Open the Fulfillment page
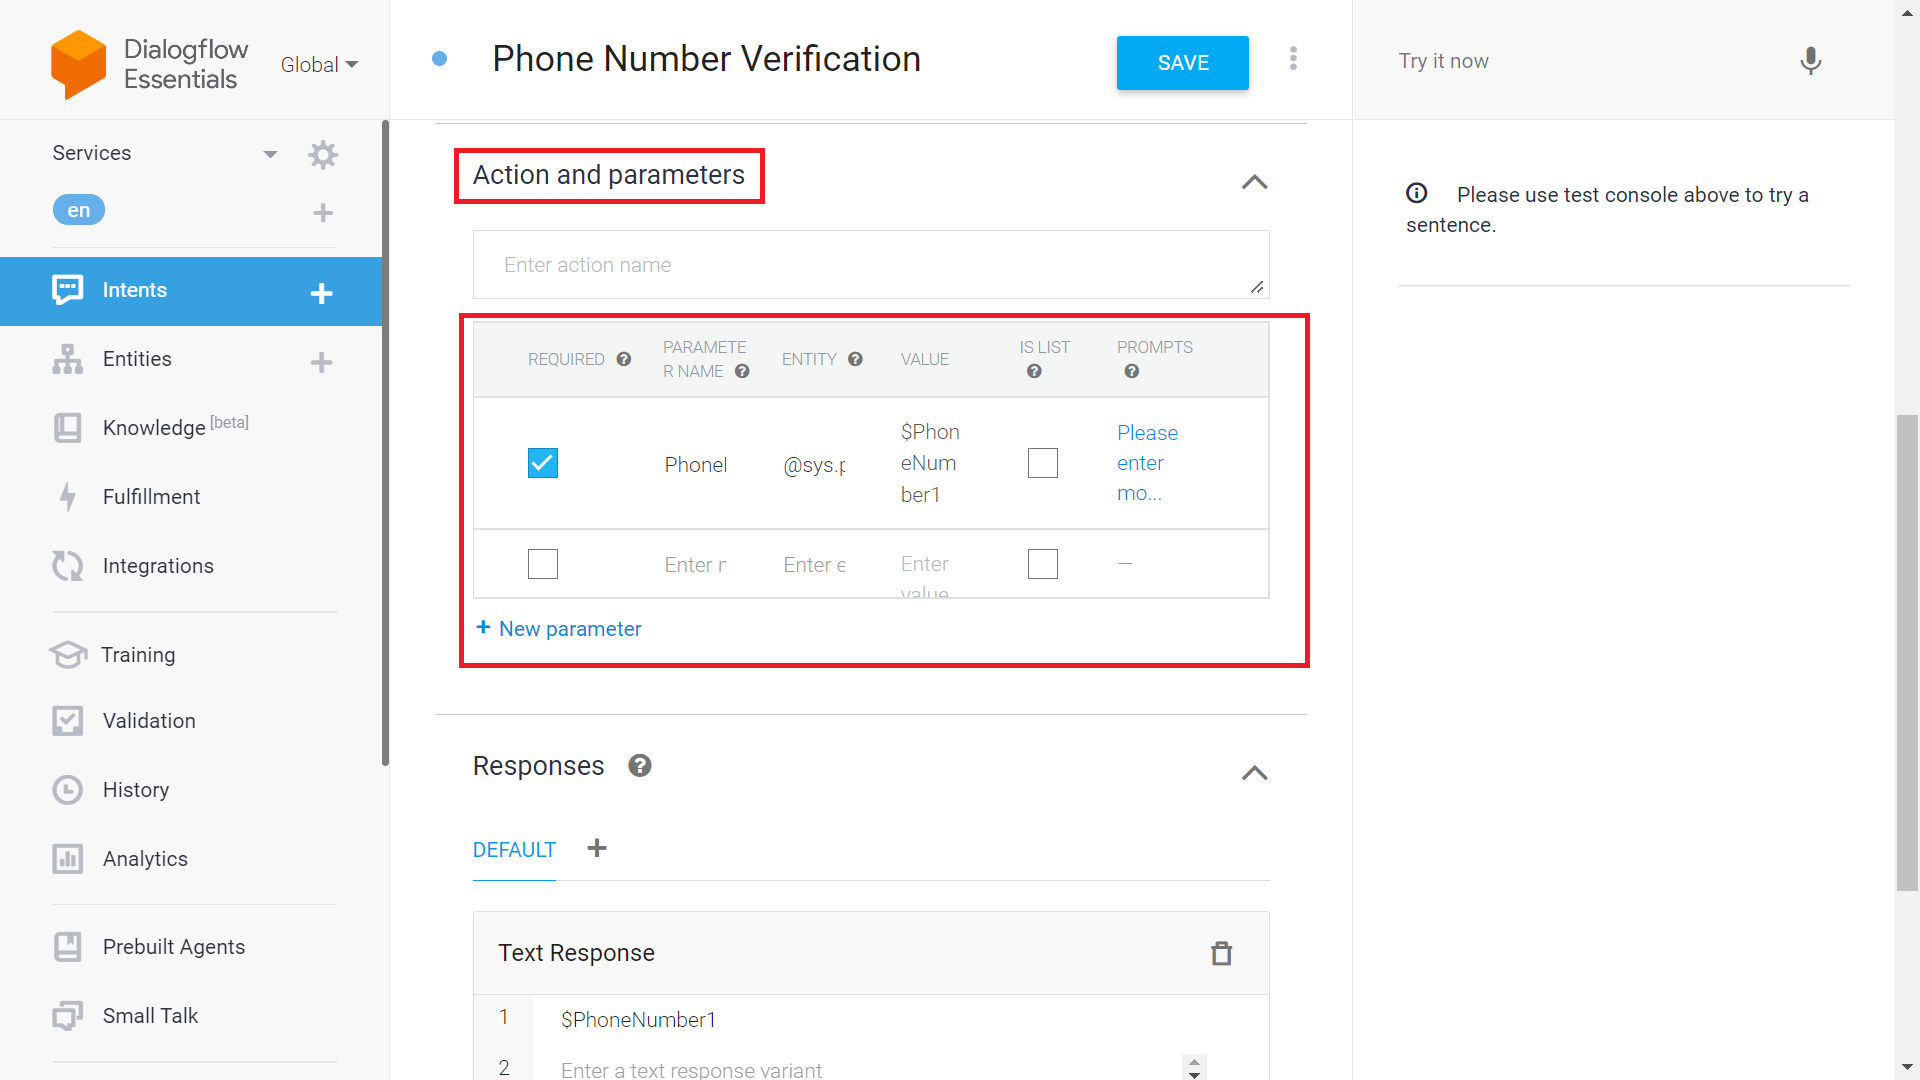Viewport: 1920px width, 1080px height. [x=150, y=496]
